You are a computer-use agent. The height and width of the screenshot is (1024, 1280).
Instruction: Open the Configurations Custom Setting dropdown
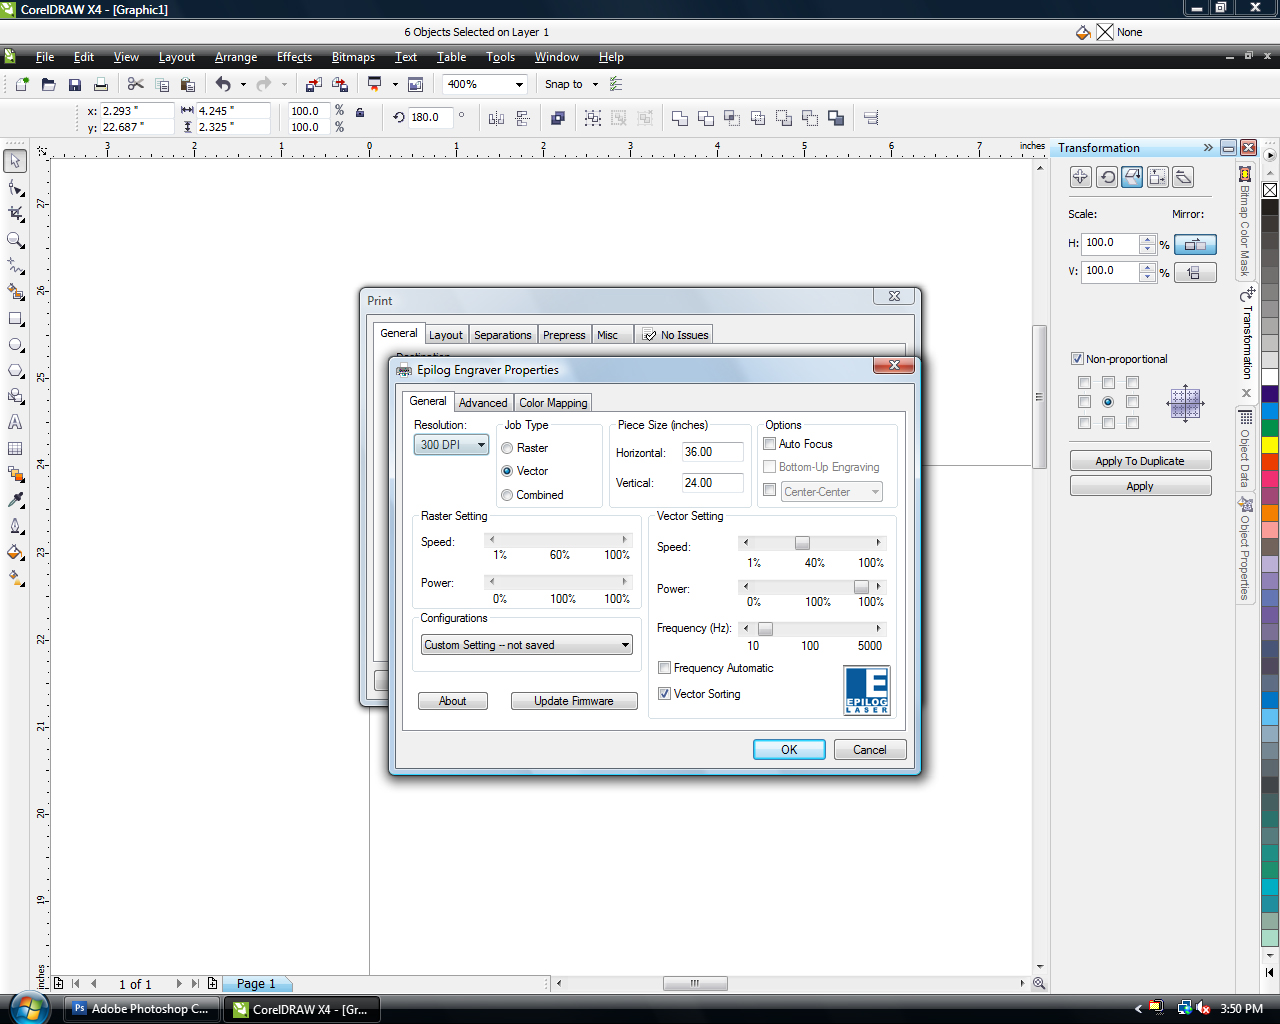tap(527, 645)
